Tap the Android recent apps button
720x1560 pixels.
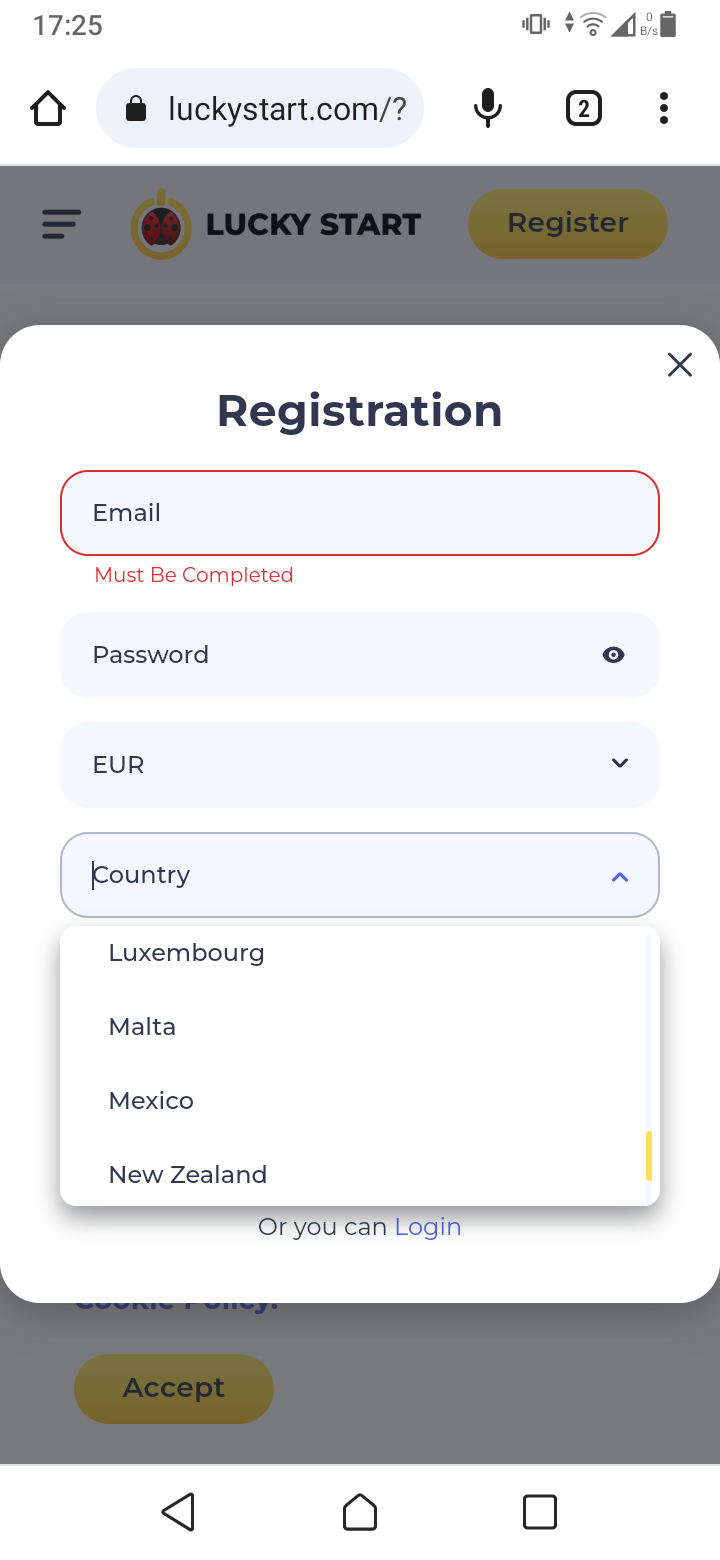click(540, 1512)
